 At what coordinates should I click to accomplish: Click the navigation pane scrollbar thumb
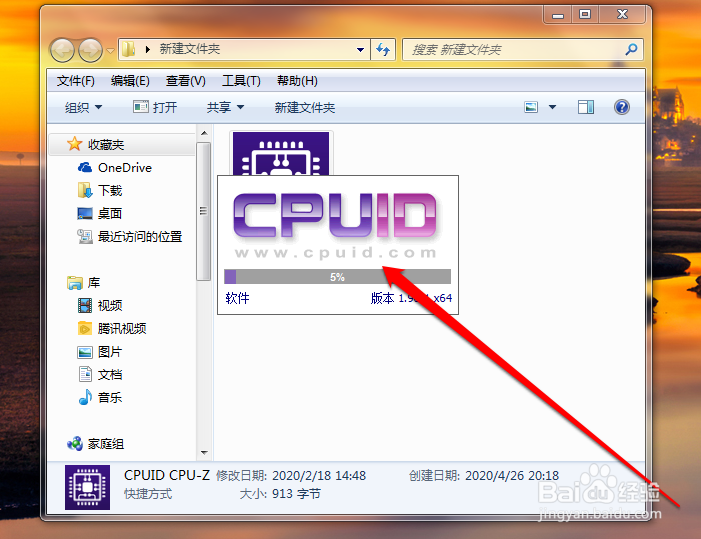point(203,211)
